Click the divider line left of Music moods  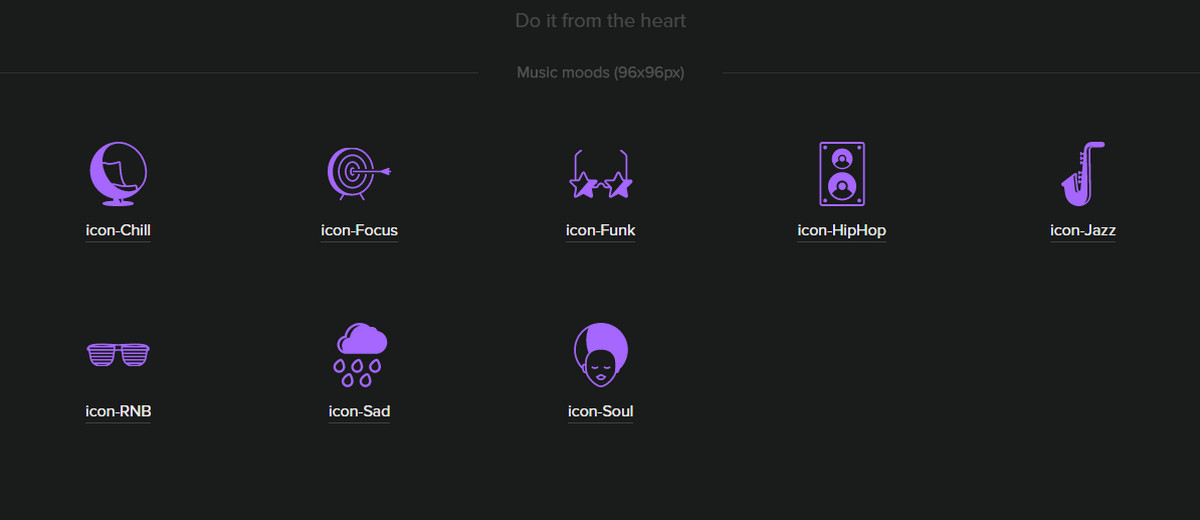[x=240, y=73]
